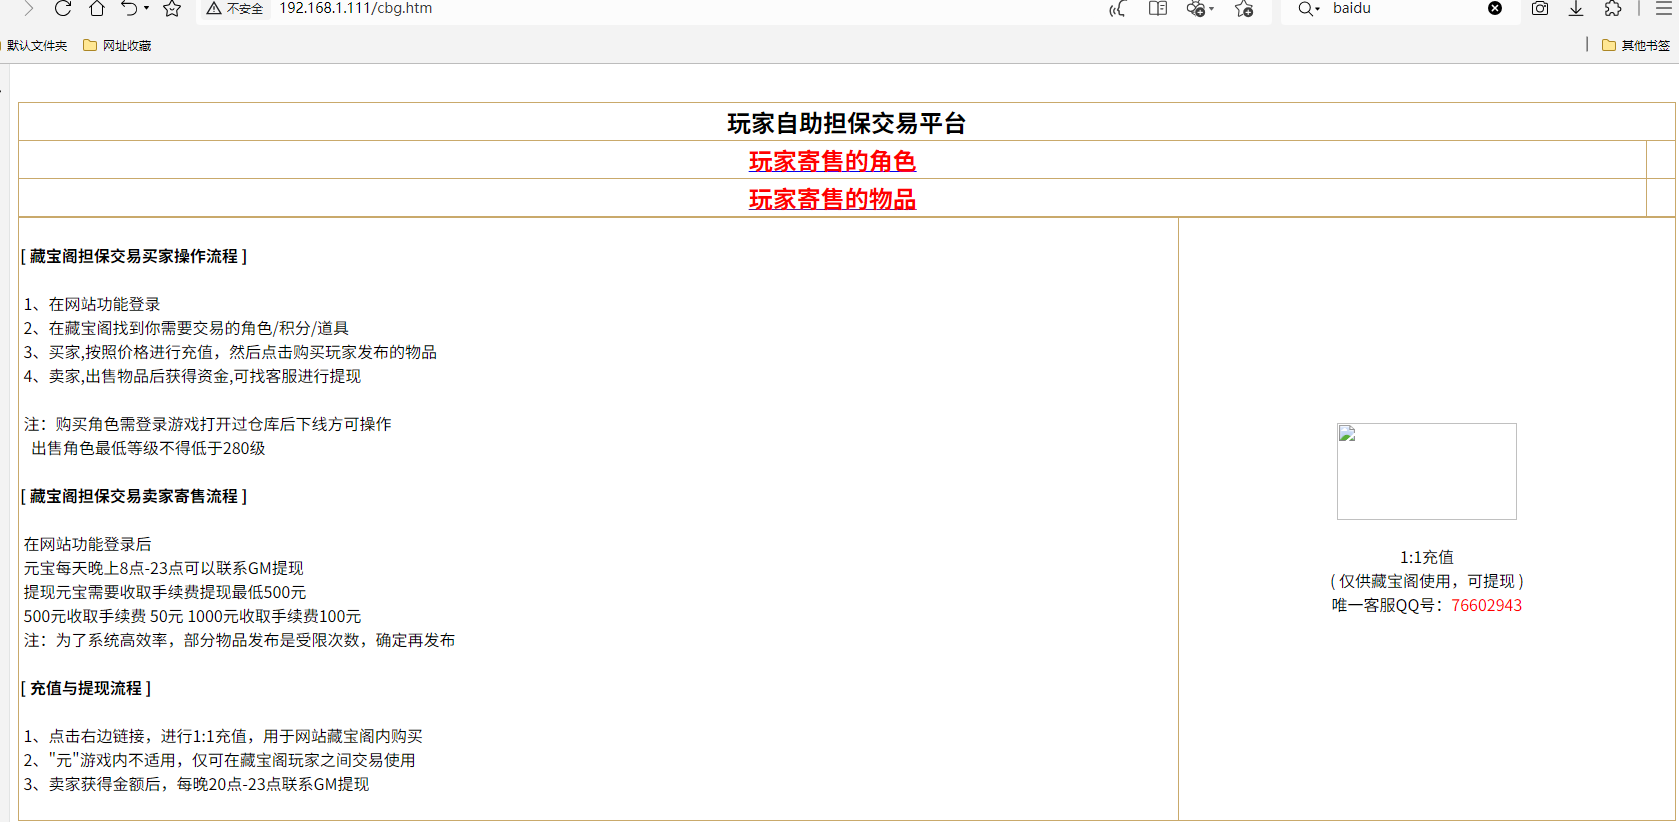Click the line 提现元宝需要收取手续费提现最低500元
This screenshot has width=1679, height=822.
coord(165,592)
